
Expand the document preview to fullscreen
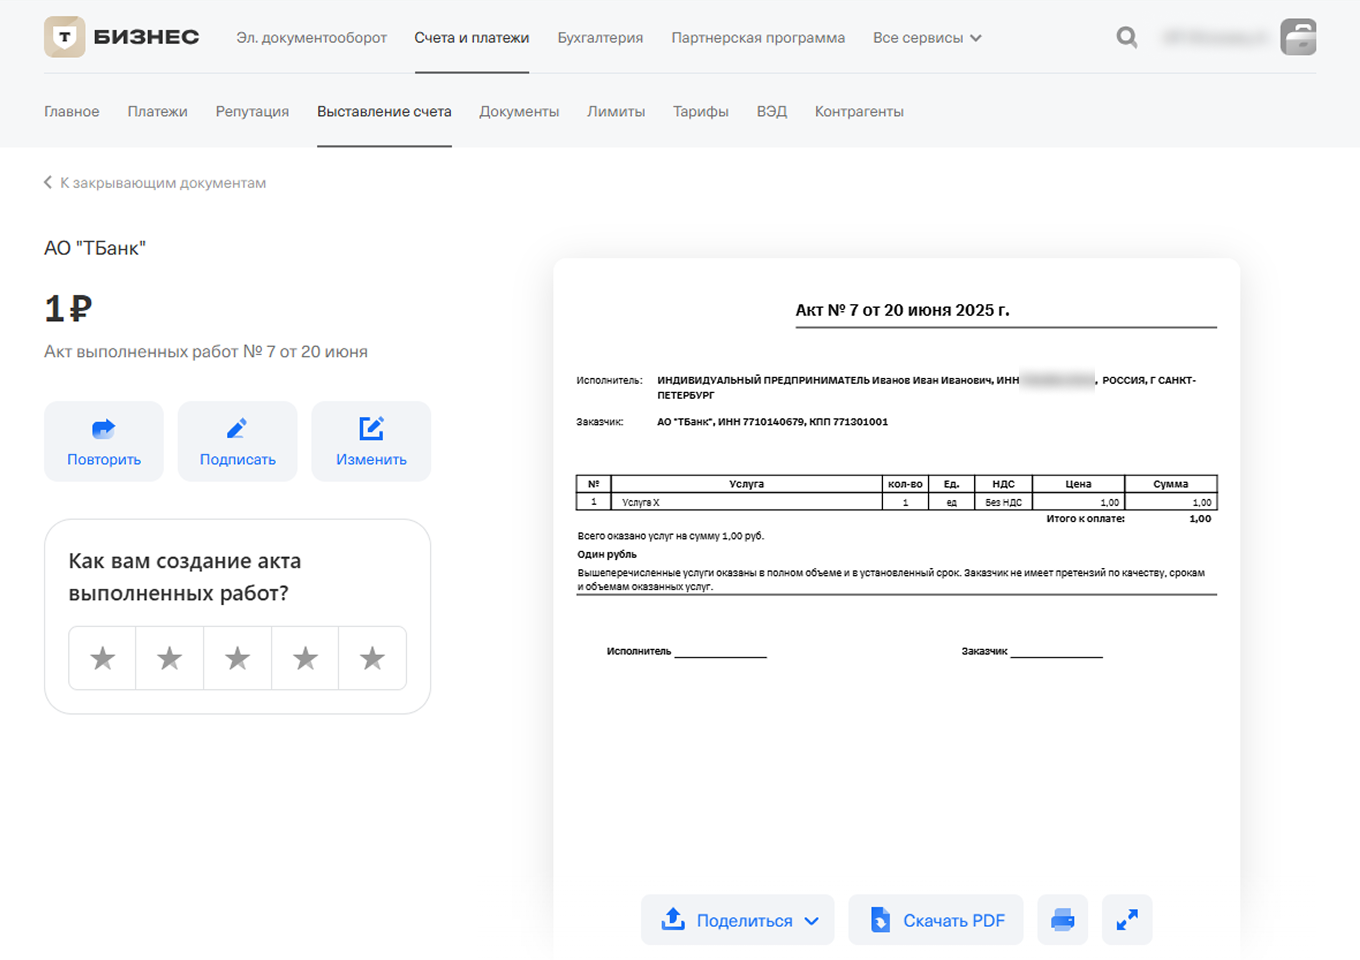click(x=1127, y=920)
